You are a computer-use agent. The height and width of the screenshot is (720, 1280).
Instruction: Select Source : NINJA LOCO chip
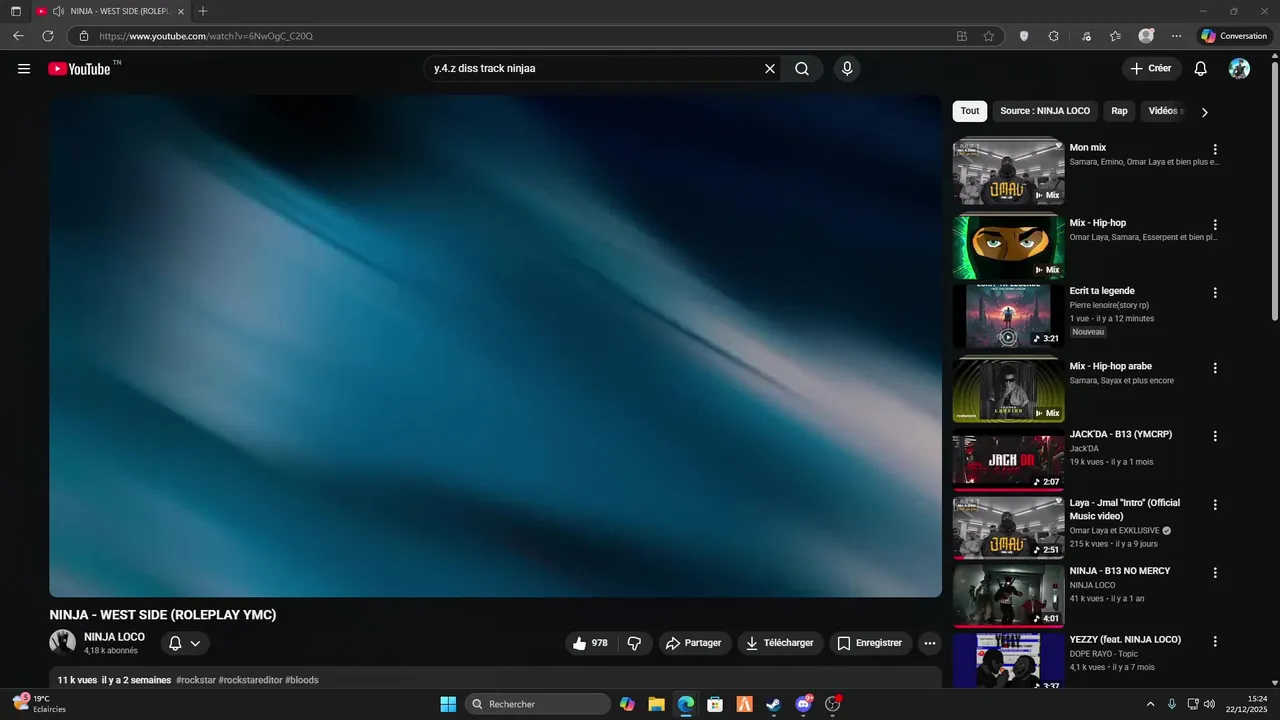point(1045,111)
